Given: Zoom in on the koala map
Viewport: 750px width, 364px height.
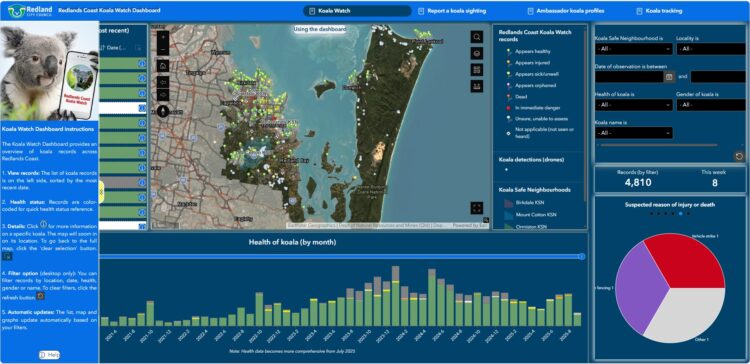Looking at the screenshot, I should pyautogui.click(x=163, y=37).
